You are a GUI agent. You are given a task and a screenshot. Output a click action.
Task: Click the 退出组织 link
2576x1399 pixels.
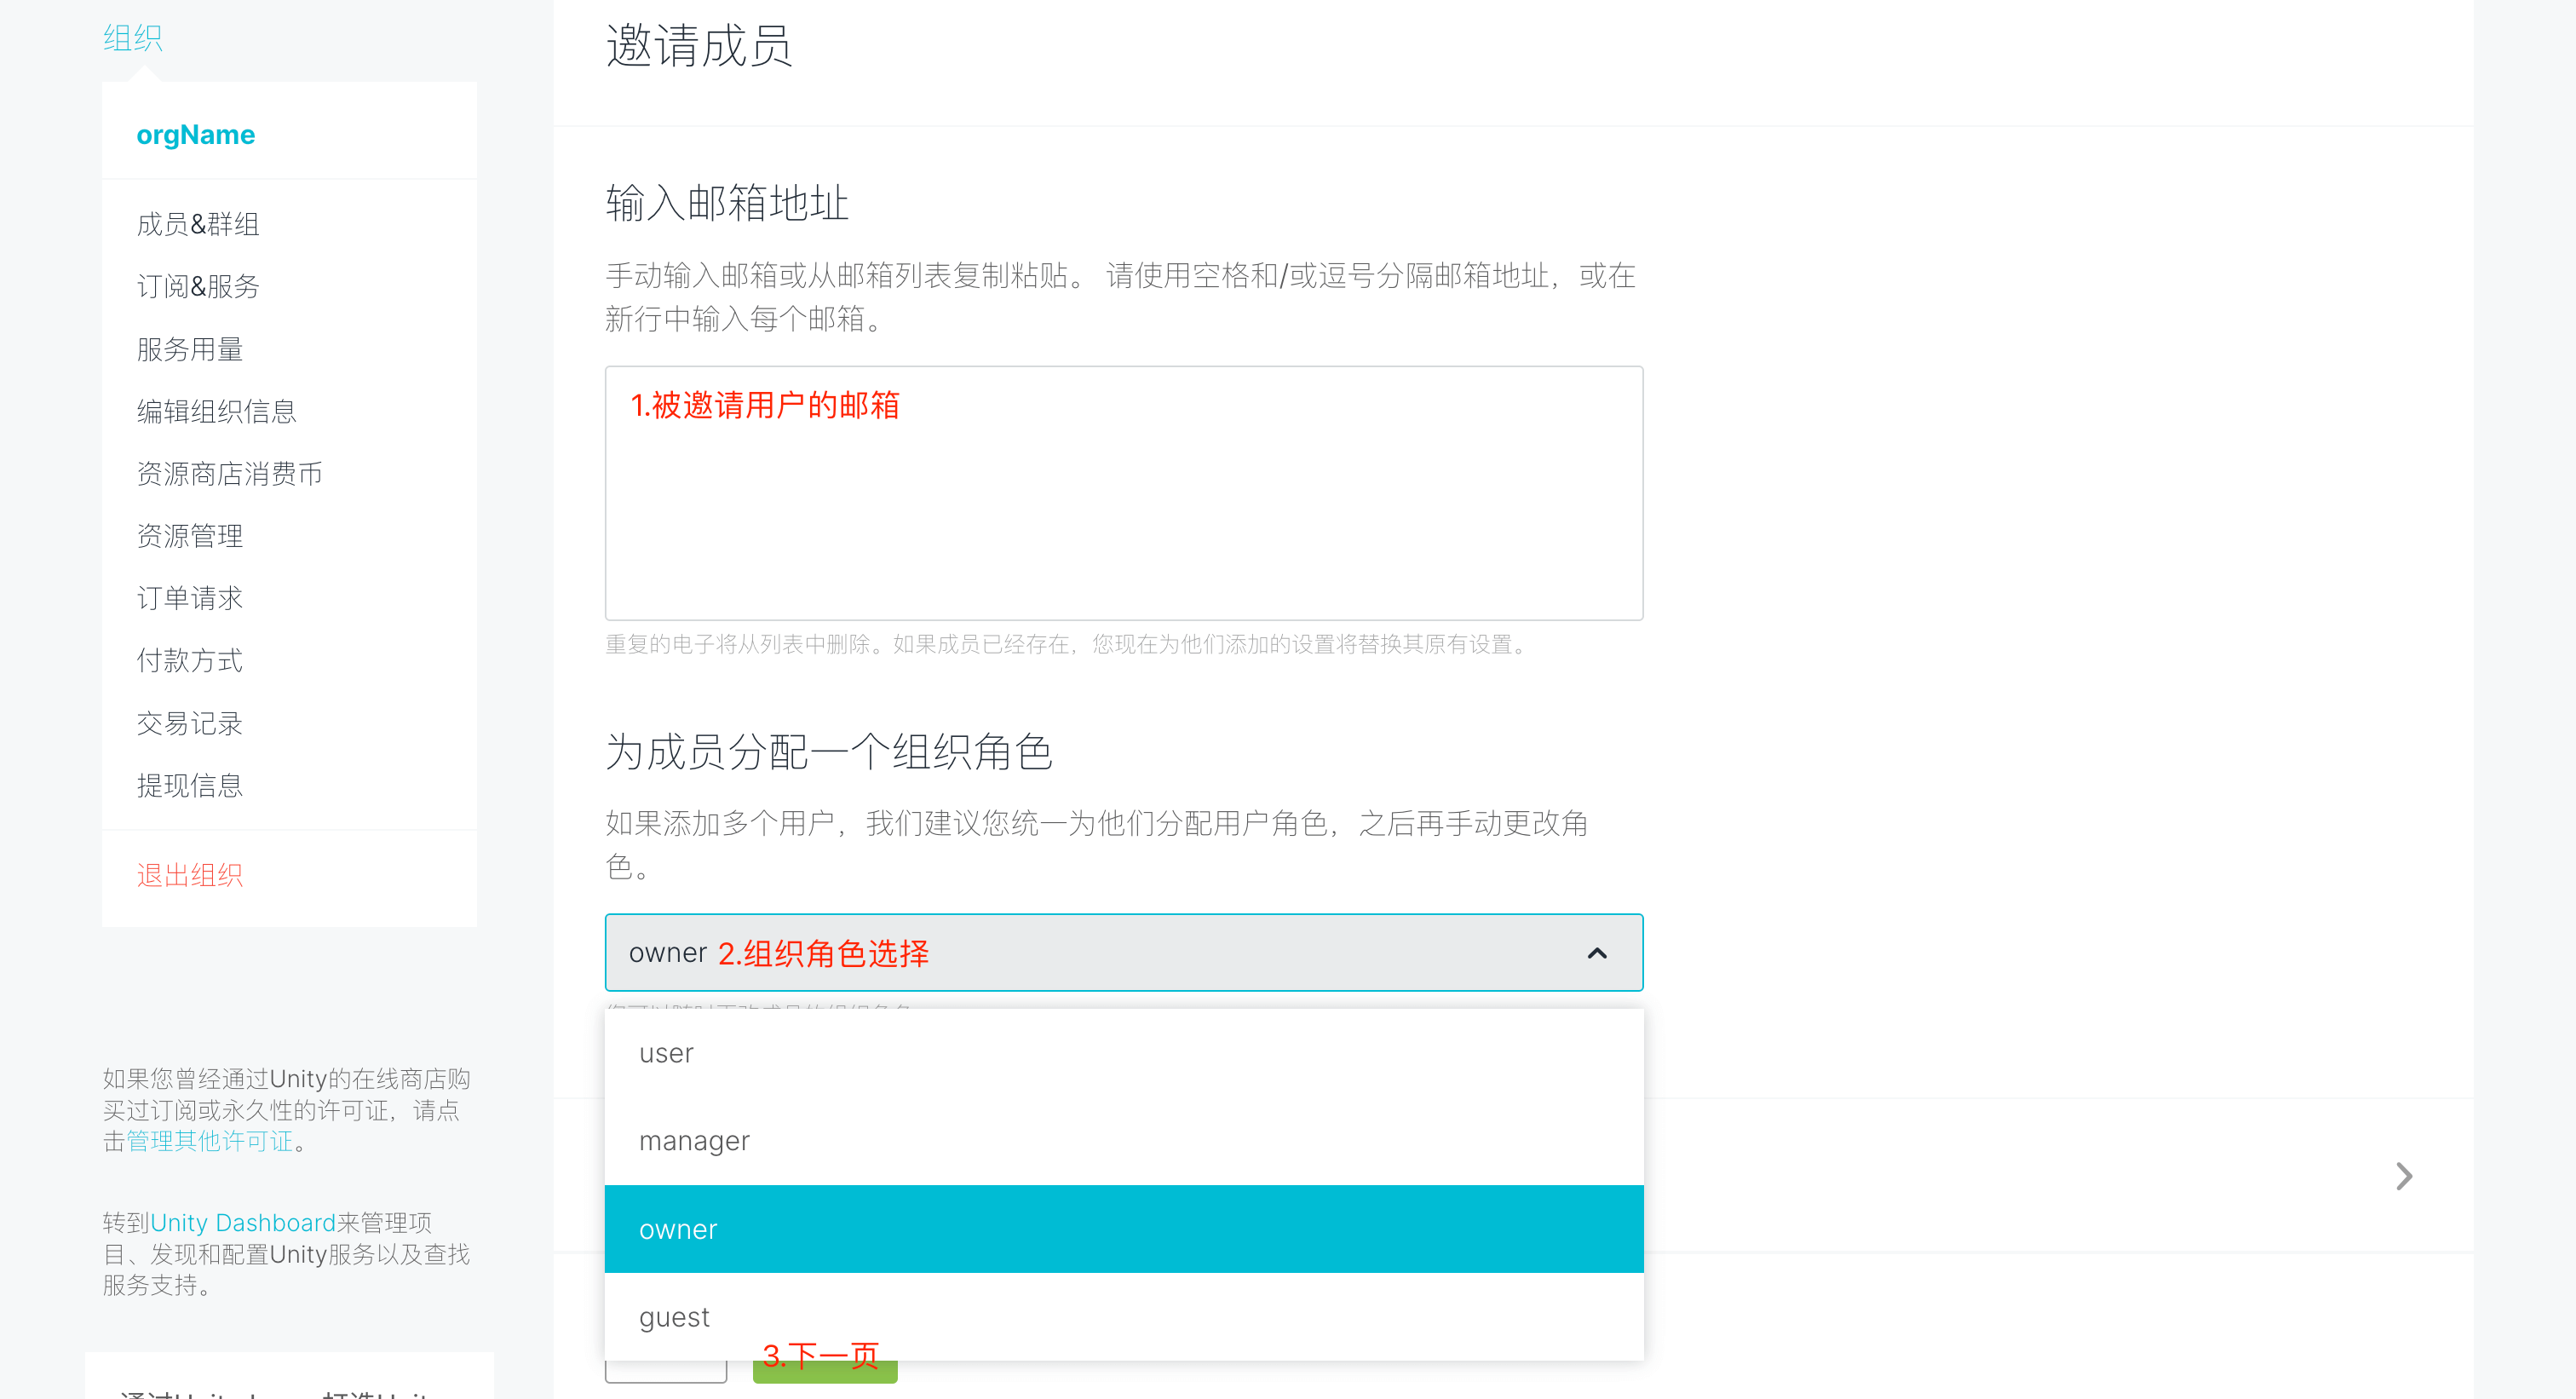tap(190, 875)
